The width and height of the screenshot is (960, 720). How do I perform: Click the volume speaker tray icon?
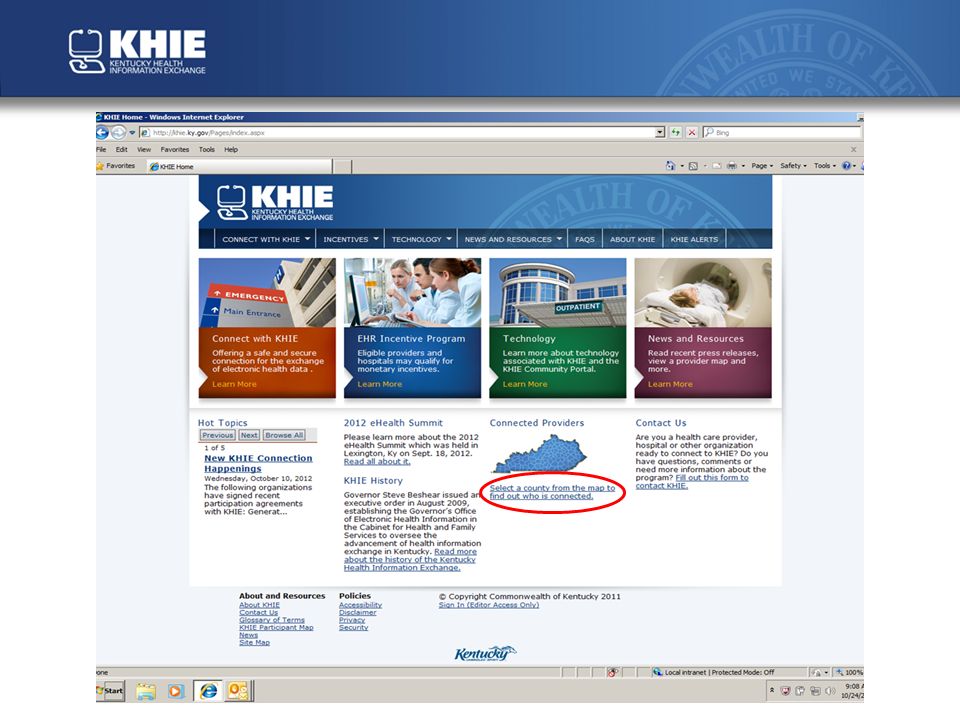coord(830,691)
